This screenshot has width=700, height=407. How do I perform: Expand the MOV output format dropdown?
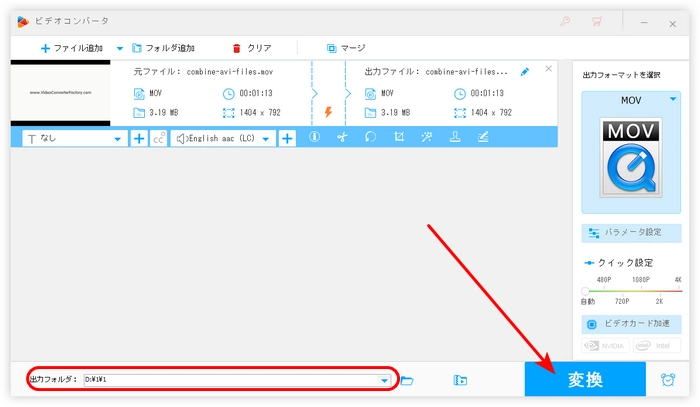point(673,100)
